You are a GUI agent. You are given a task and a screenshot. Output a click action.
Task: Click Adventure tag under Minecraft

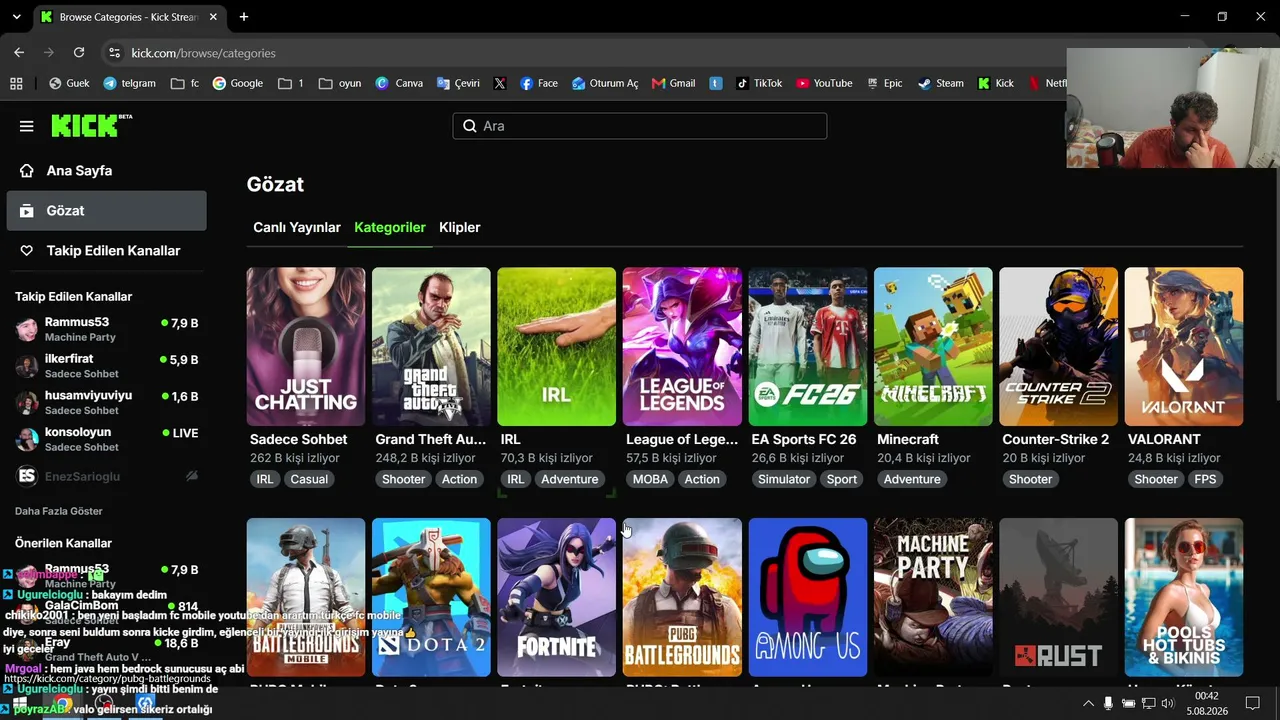tap(912, 479)
